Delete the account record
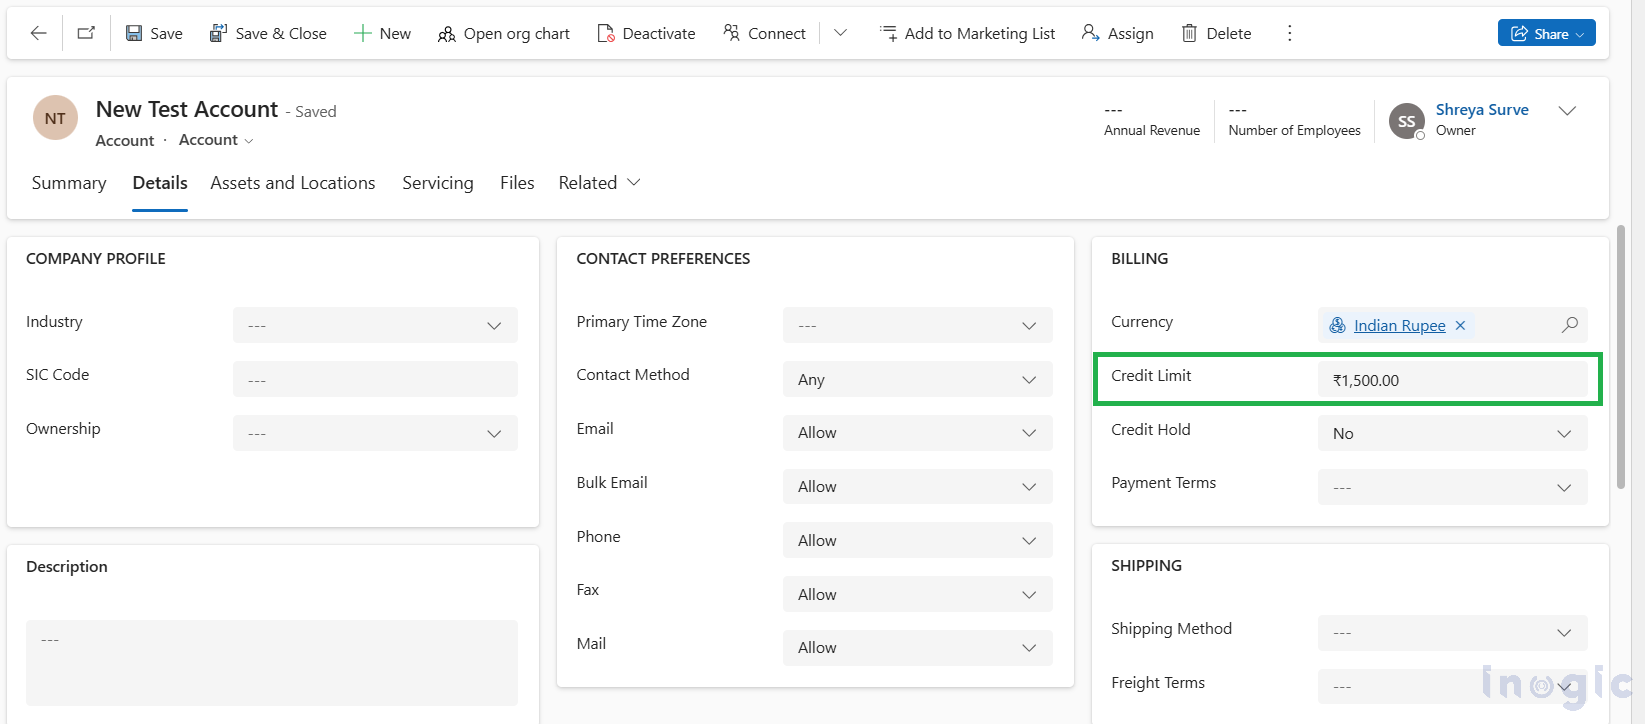The image size is (1645, 724). 1216,33
